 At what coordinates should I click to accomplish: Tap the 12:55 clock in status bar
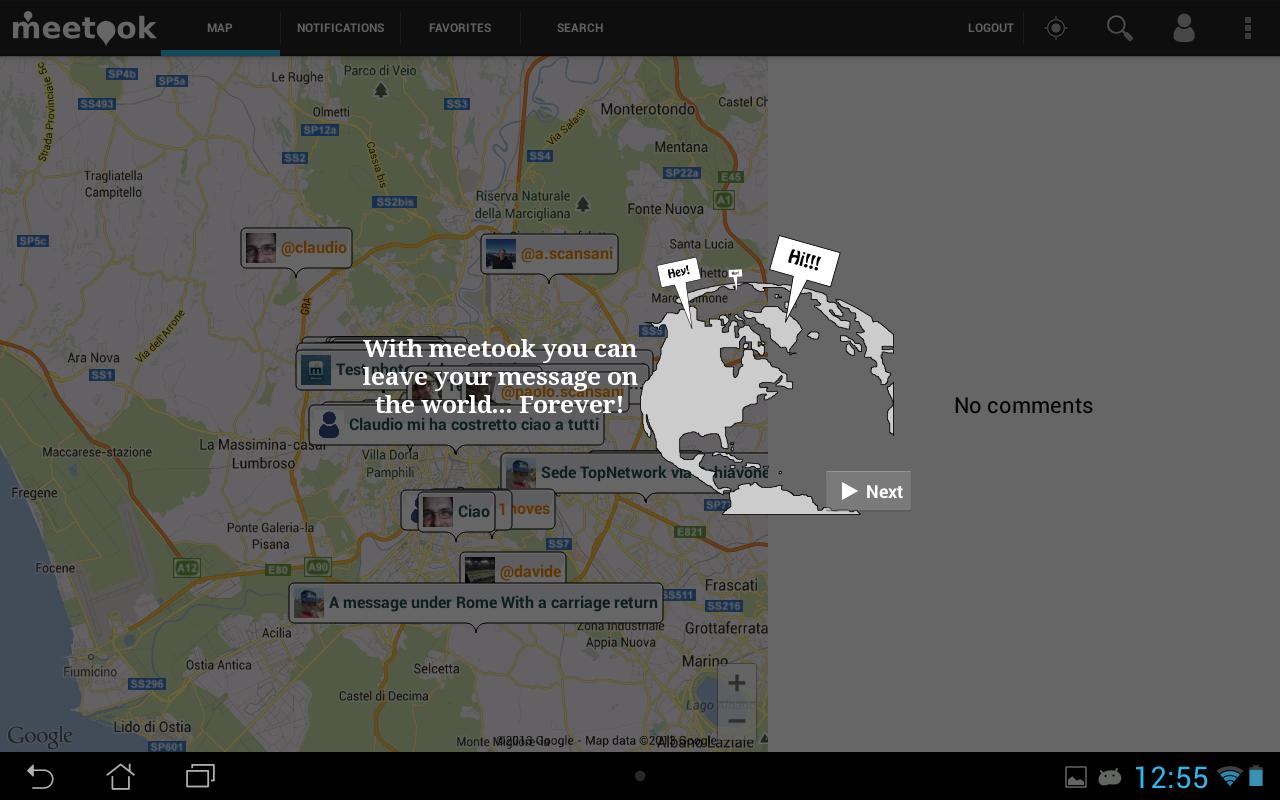pyautogui.click(x=1171, y=777)
